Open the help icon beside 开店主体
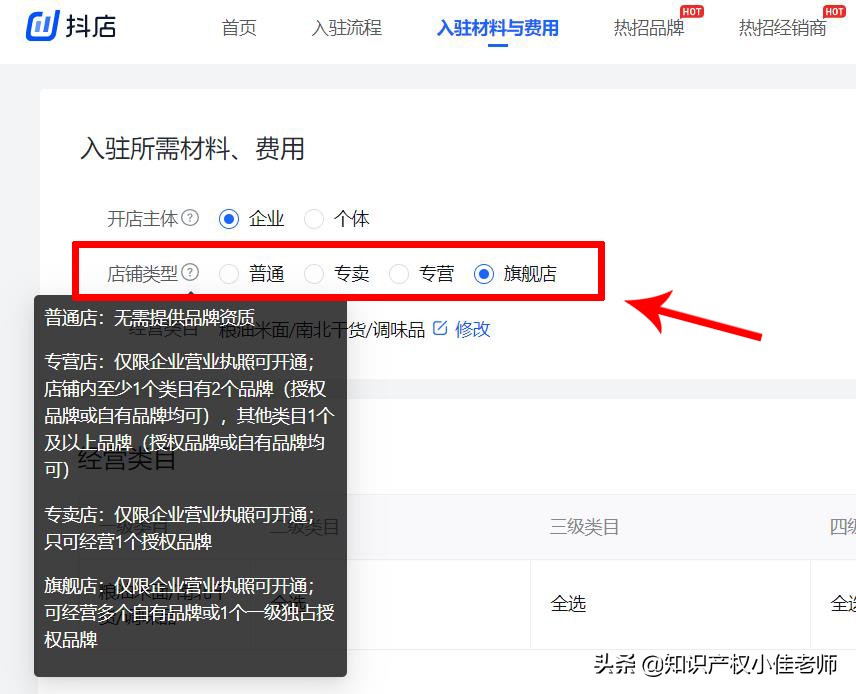The width and height of the screenshot is (856, 694). pos(192,218)
